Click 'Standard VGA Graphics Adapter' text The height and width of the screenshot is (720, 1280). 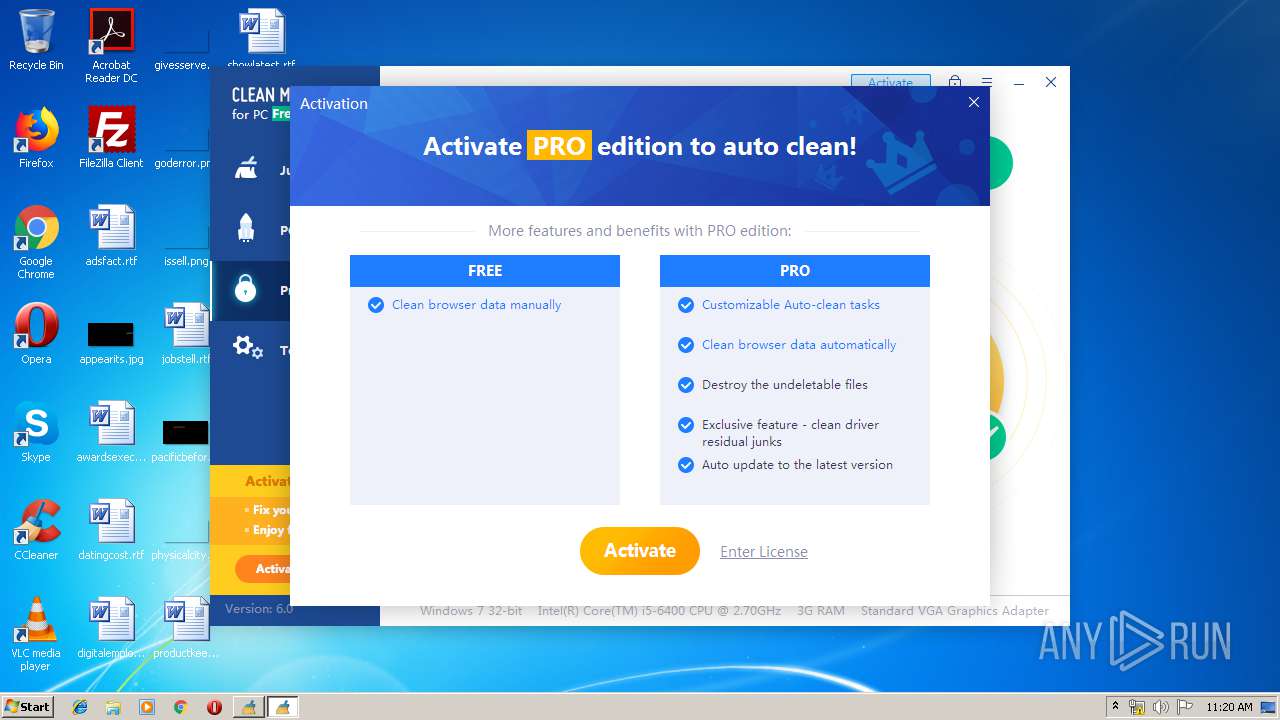955,611
